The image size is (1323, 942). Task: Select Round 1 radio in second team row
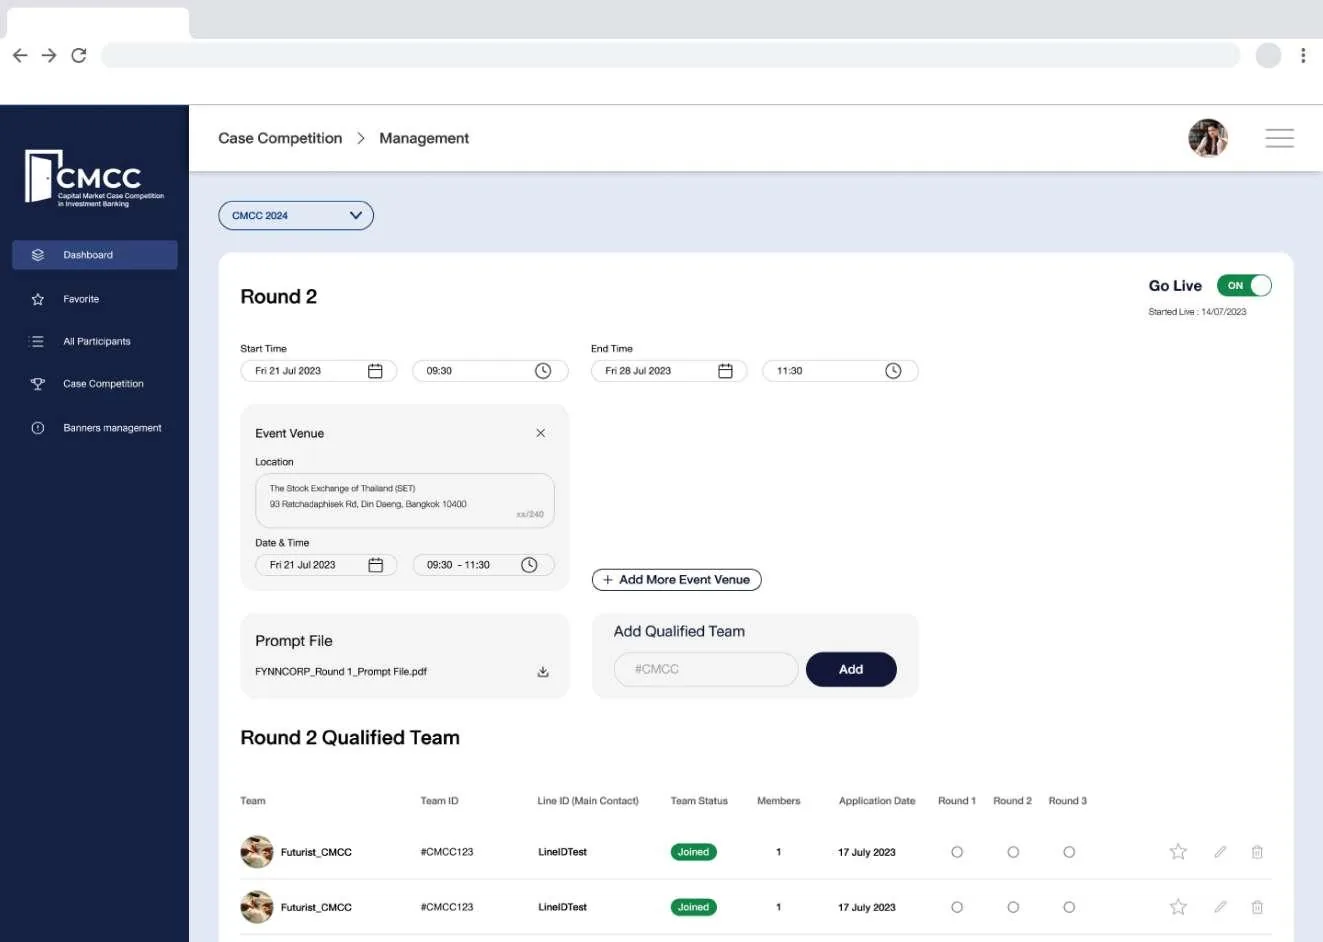click(957, 907)
